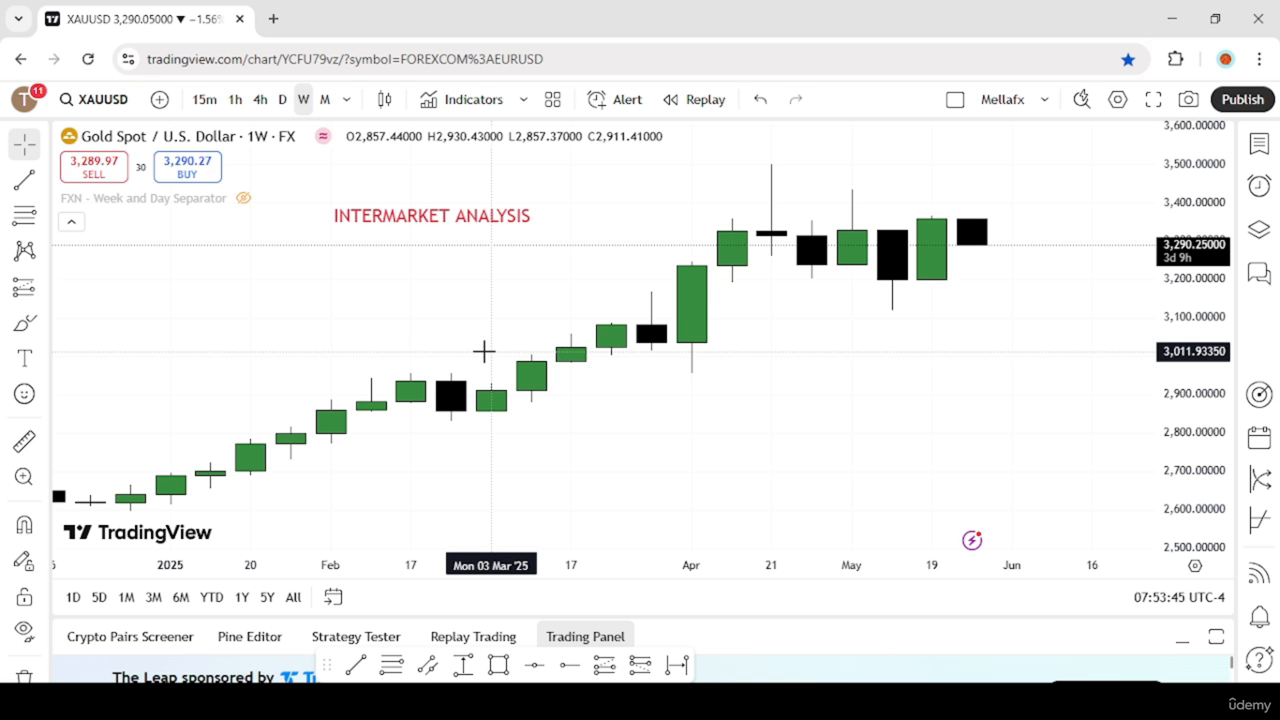Open the Fib retracement tool
Image resolution: width=1280 pixels, height=720 pixels.
tap(25, 215)
